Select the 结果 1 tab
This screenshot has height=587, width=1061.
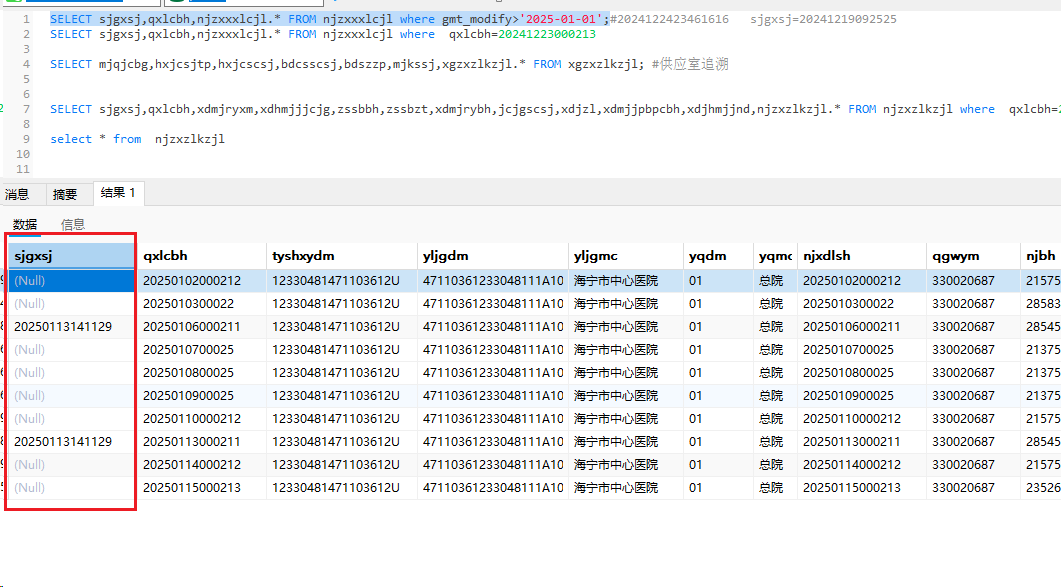tap(118, 193)
